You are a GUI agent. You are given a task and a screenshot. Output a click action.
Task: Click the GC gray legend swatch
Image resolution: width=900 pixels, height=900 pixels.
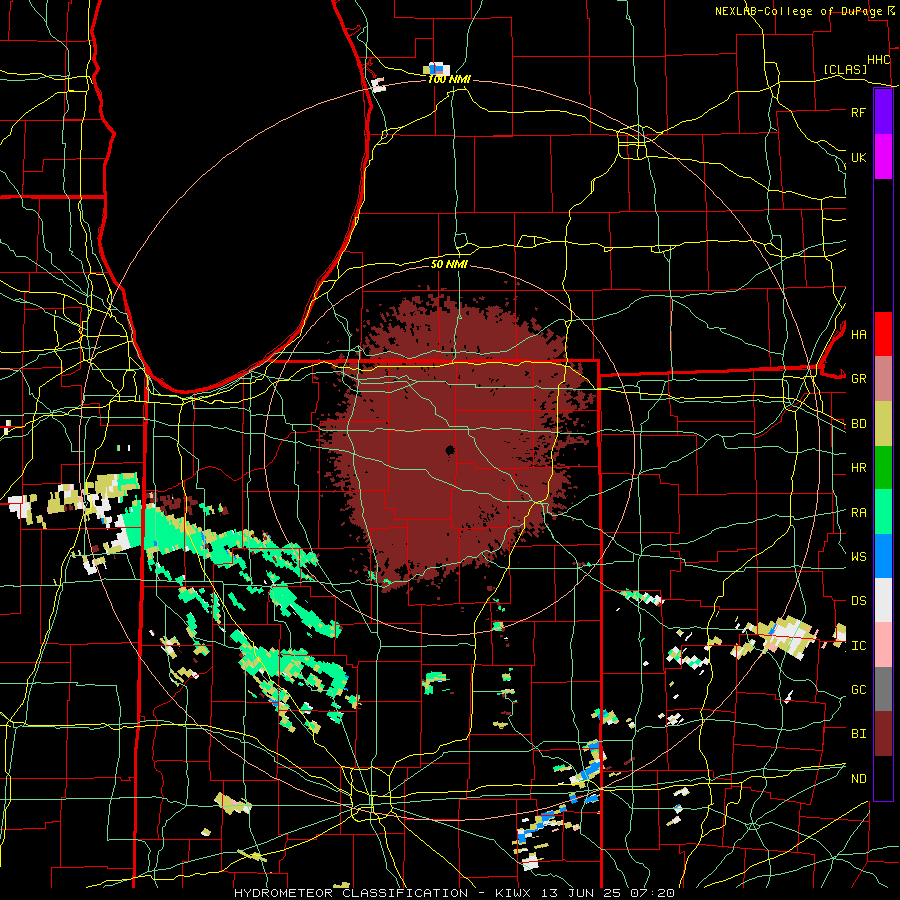pos(883,689)
